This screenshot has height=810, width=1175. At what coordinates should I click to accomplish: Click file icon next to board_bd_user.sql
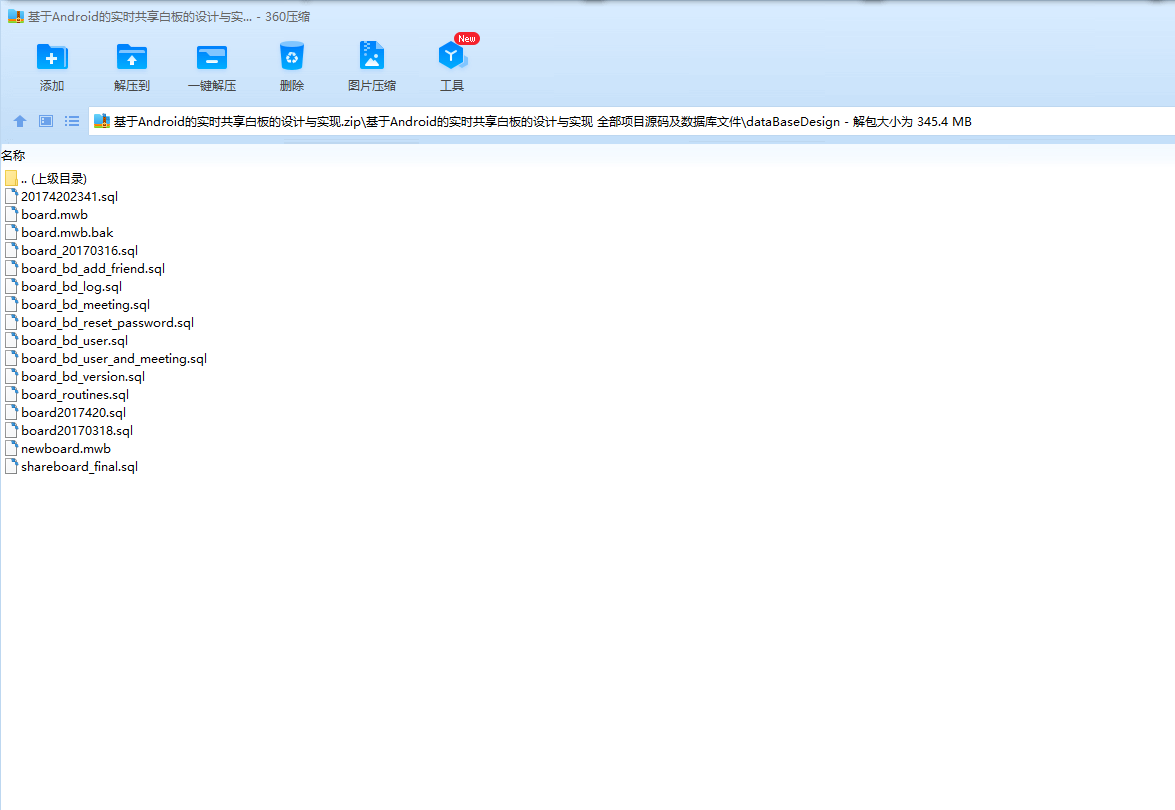11,340
